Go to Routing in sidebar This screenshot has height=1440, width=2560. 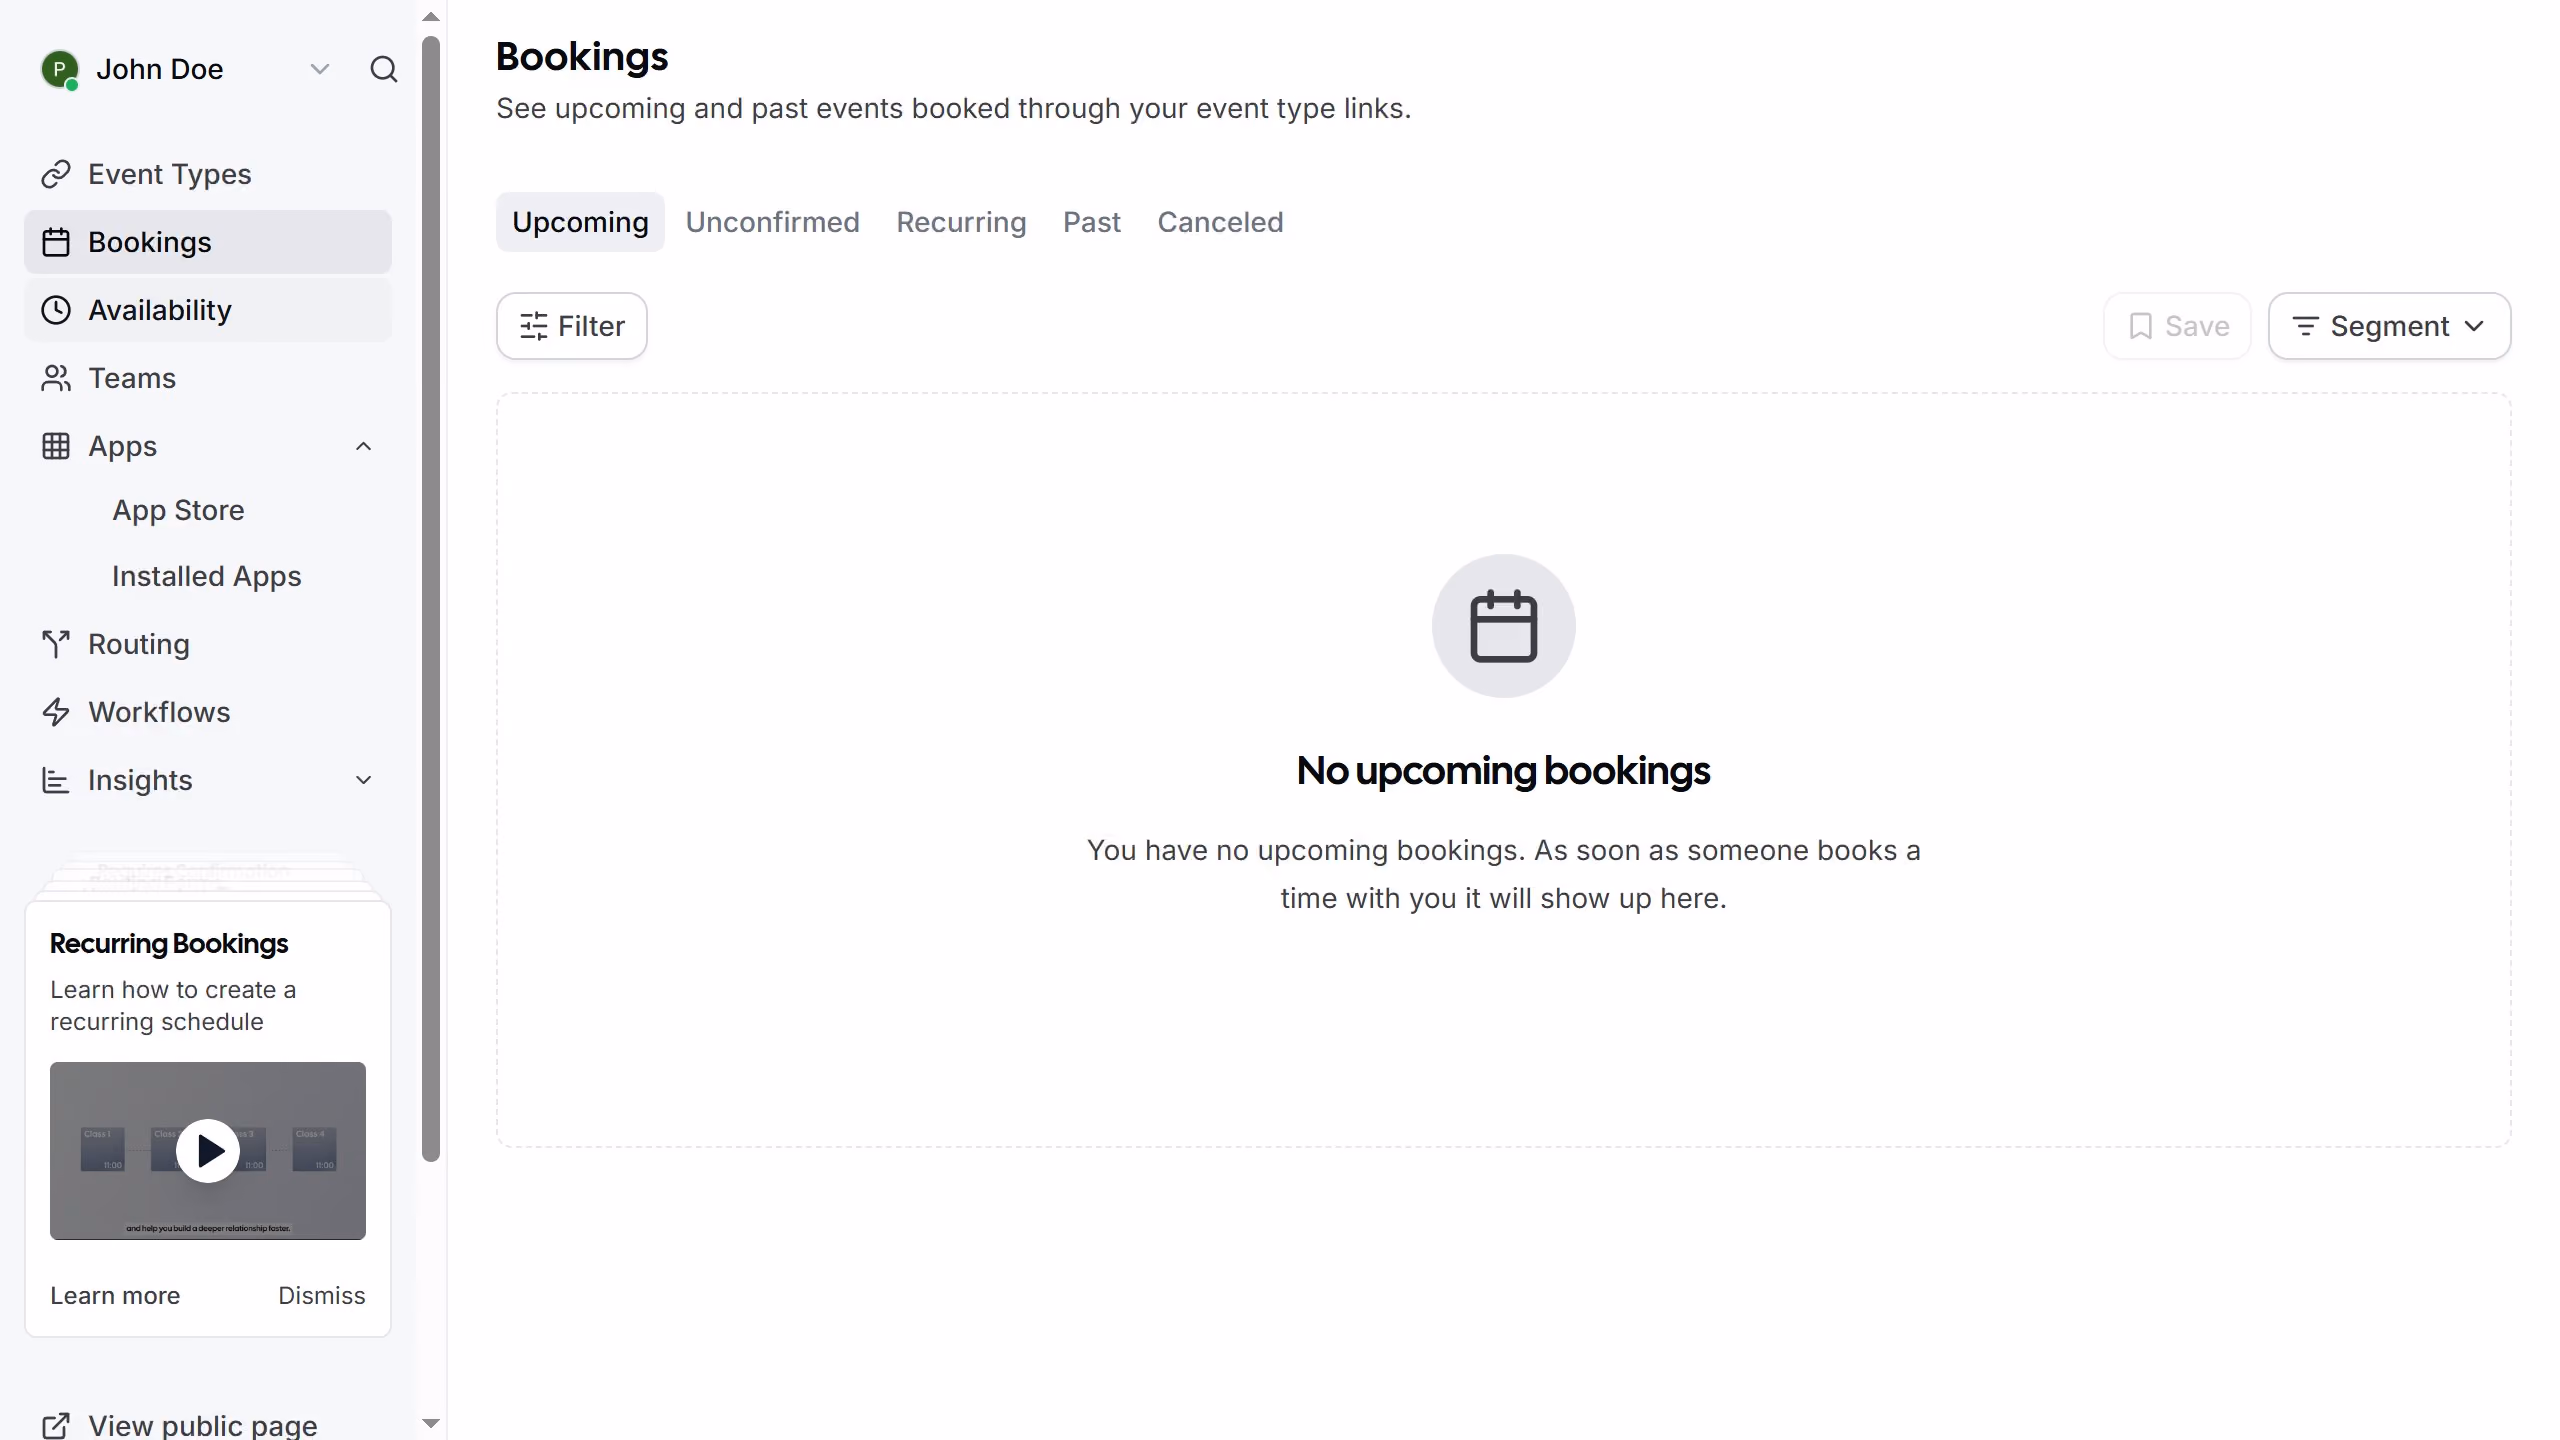tap(208, 644)
